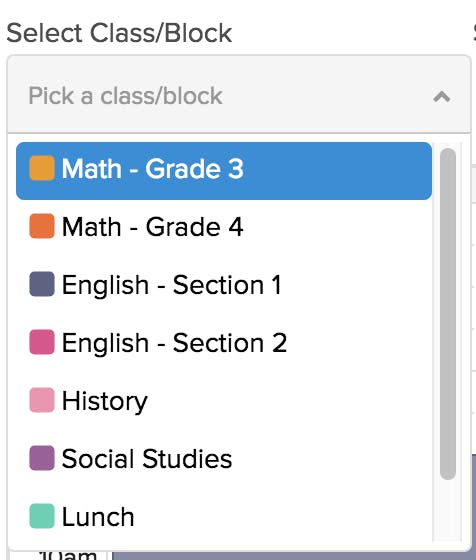Pick the Lunch block option
Screen dimensions: 476x560
224,516
